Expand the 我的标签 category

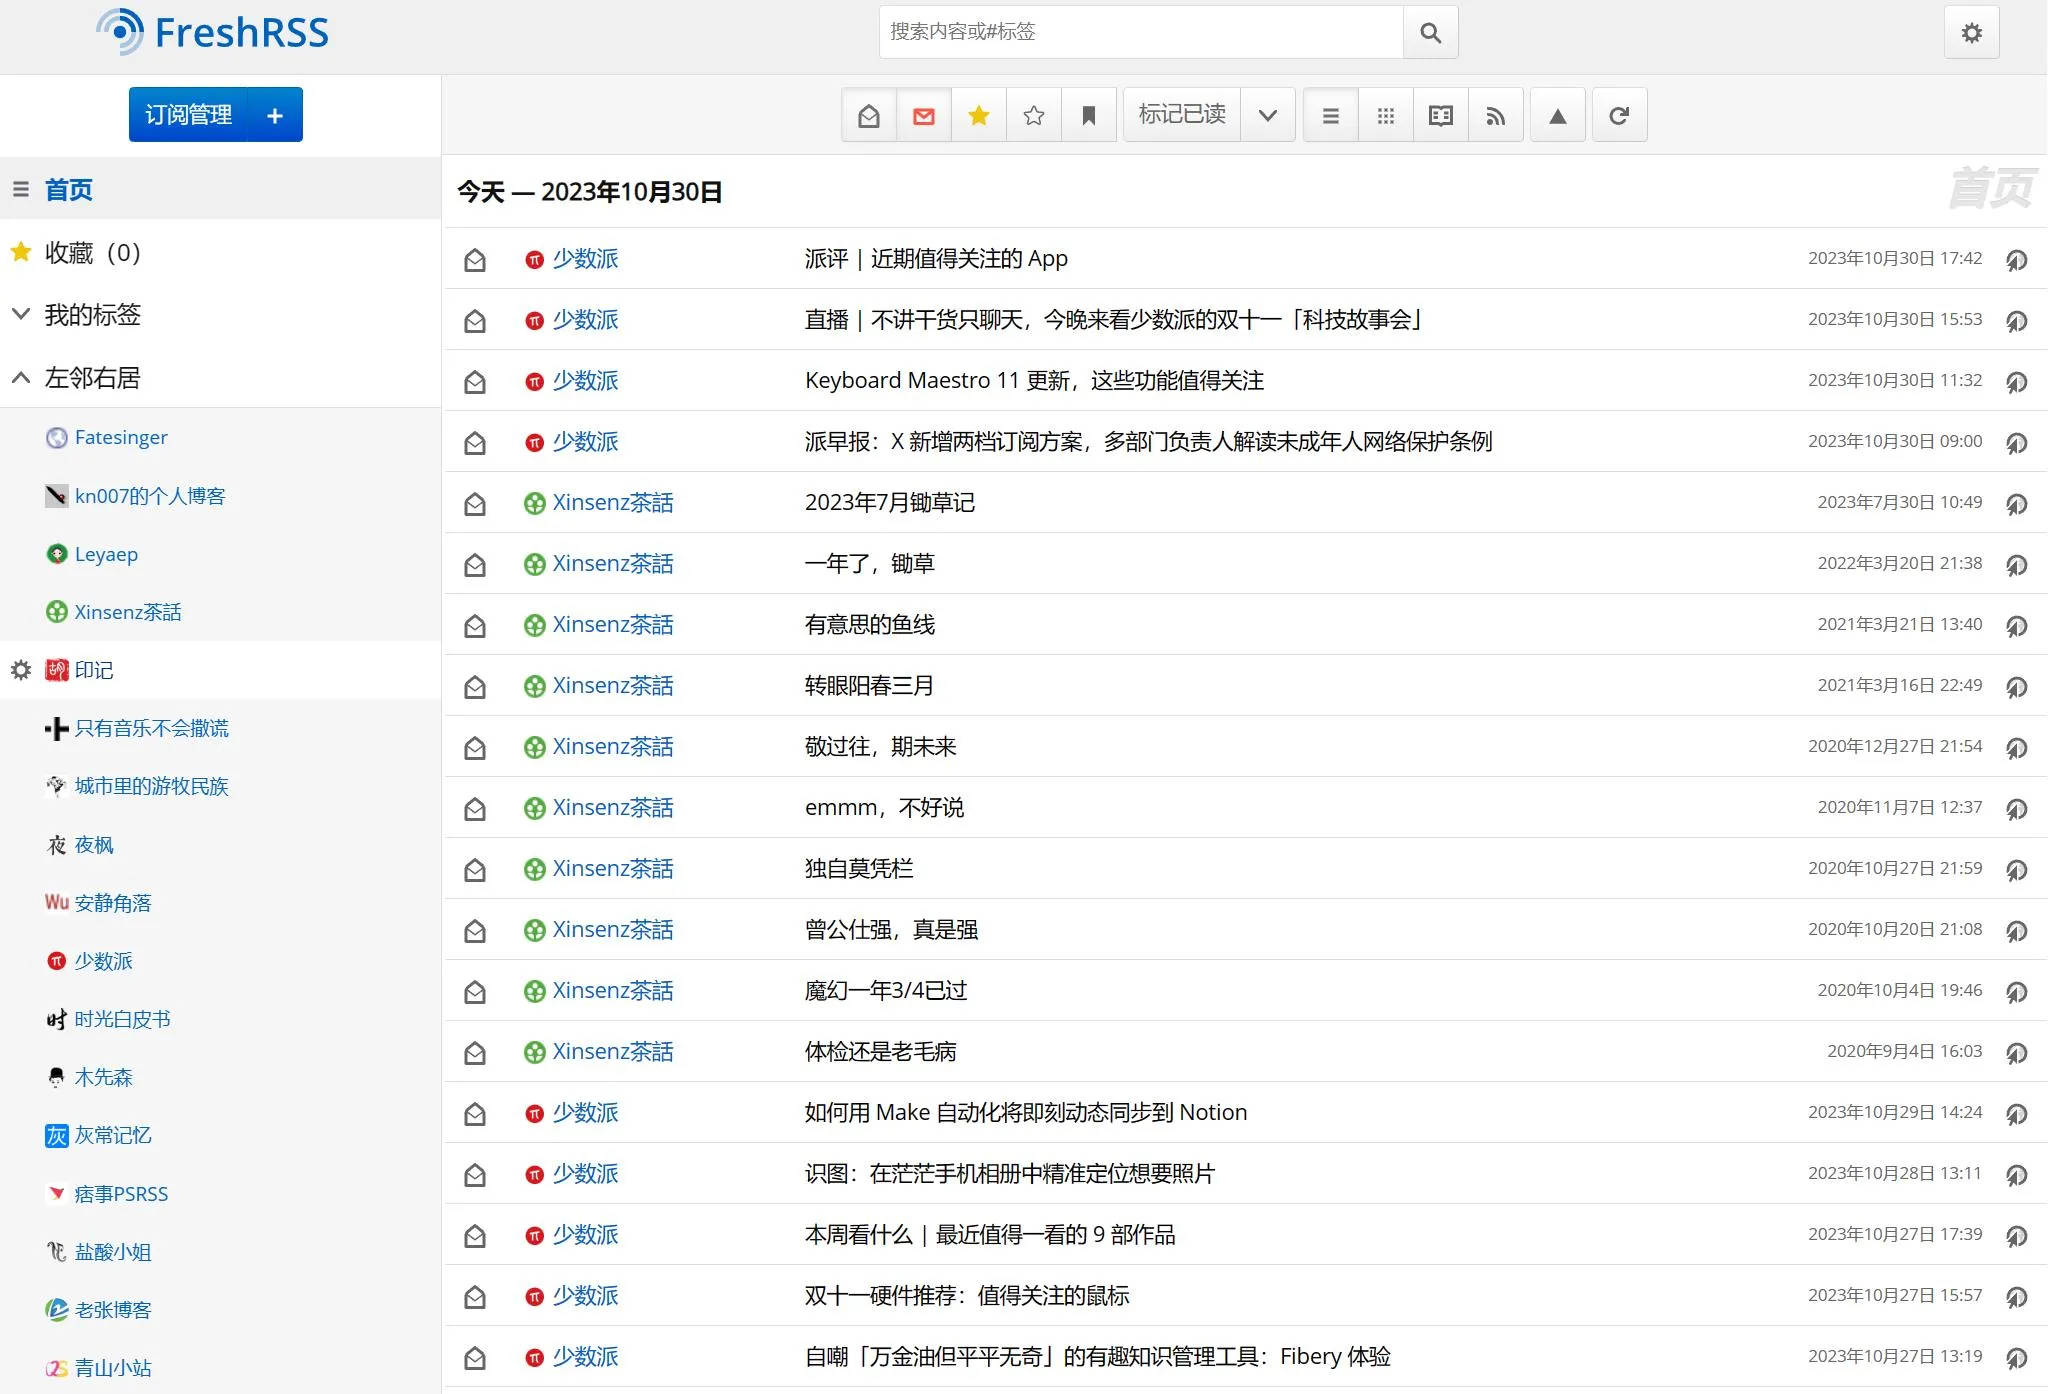21,314
